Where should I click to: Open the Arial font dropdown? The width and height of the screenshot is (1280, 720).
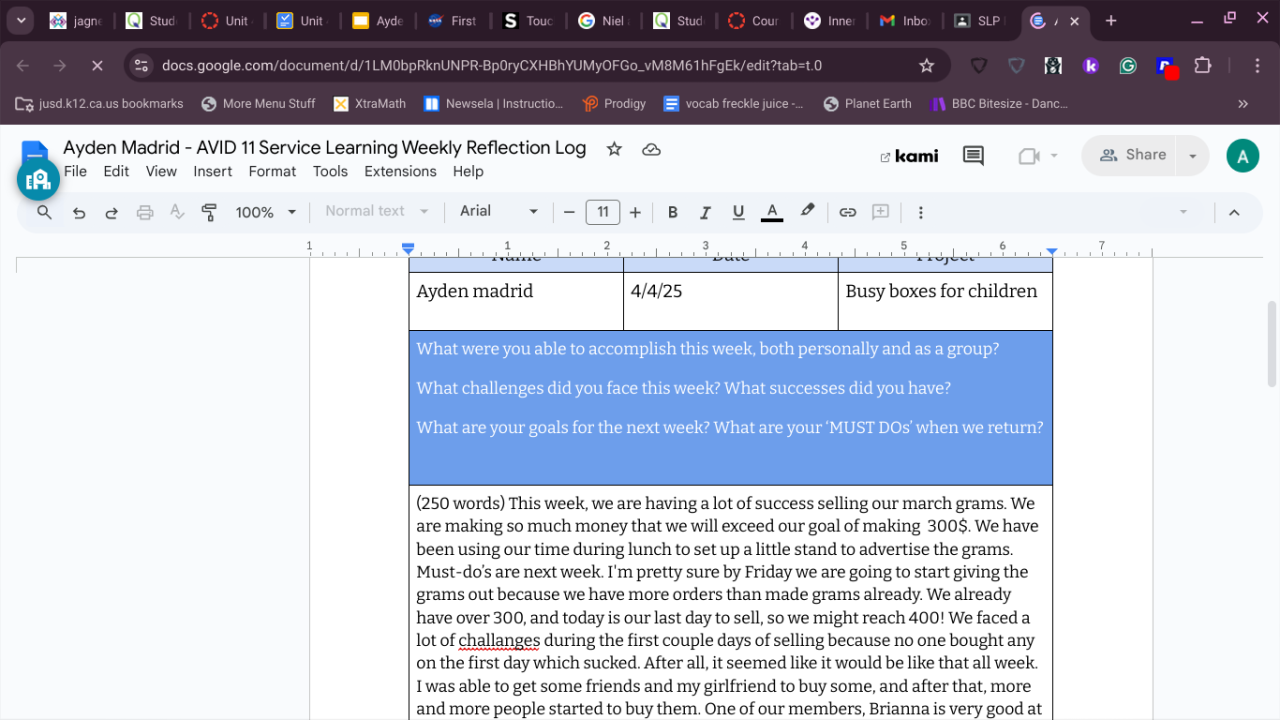[x=498, y=211]
